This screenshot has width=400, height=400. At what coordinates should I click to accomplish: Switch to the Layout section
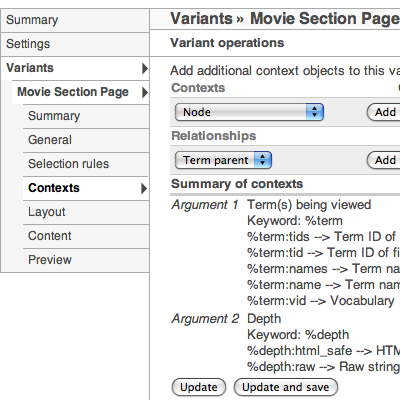[86, 212]
